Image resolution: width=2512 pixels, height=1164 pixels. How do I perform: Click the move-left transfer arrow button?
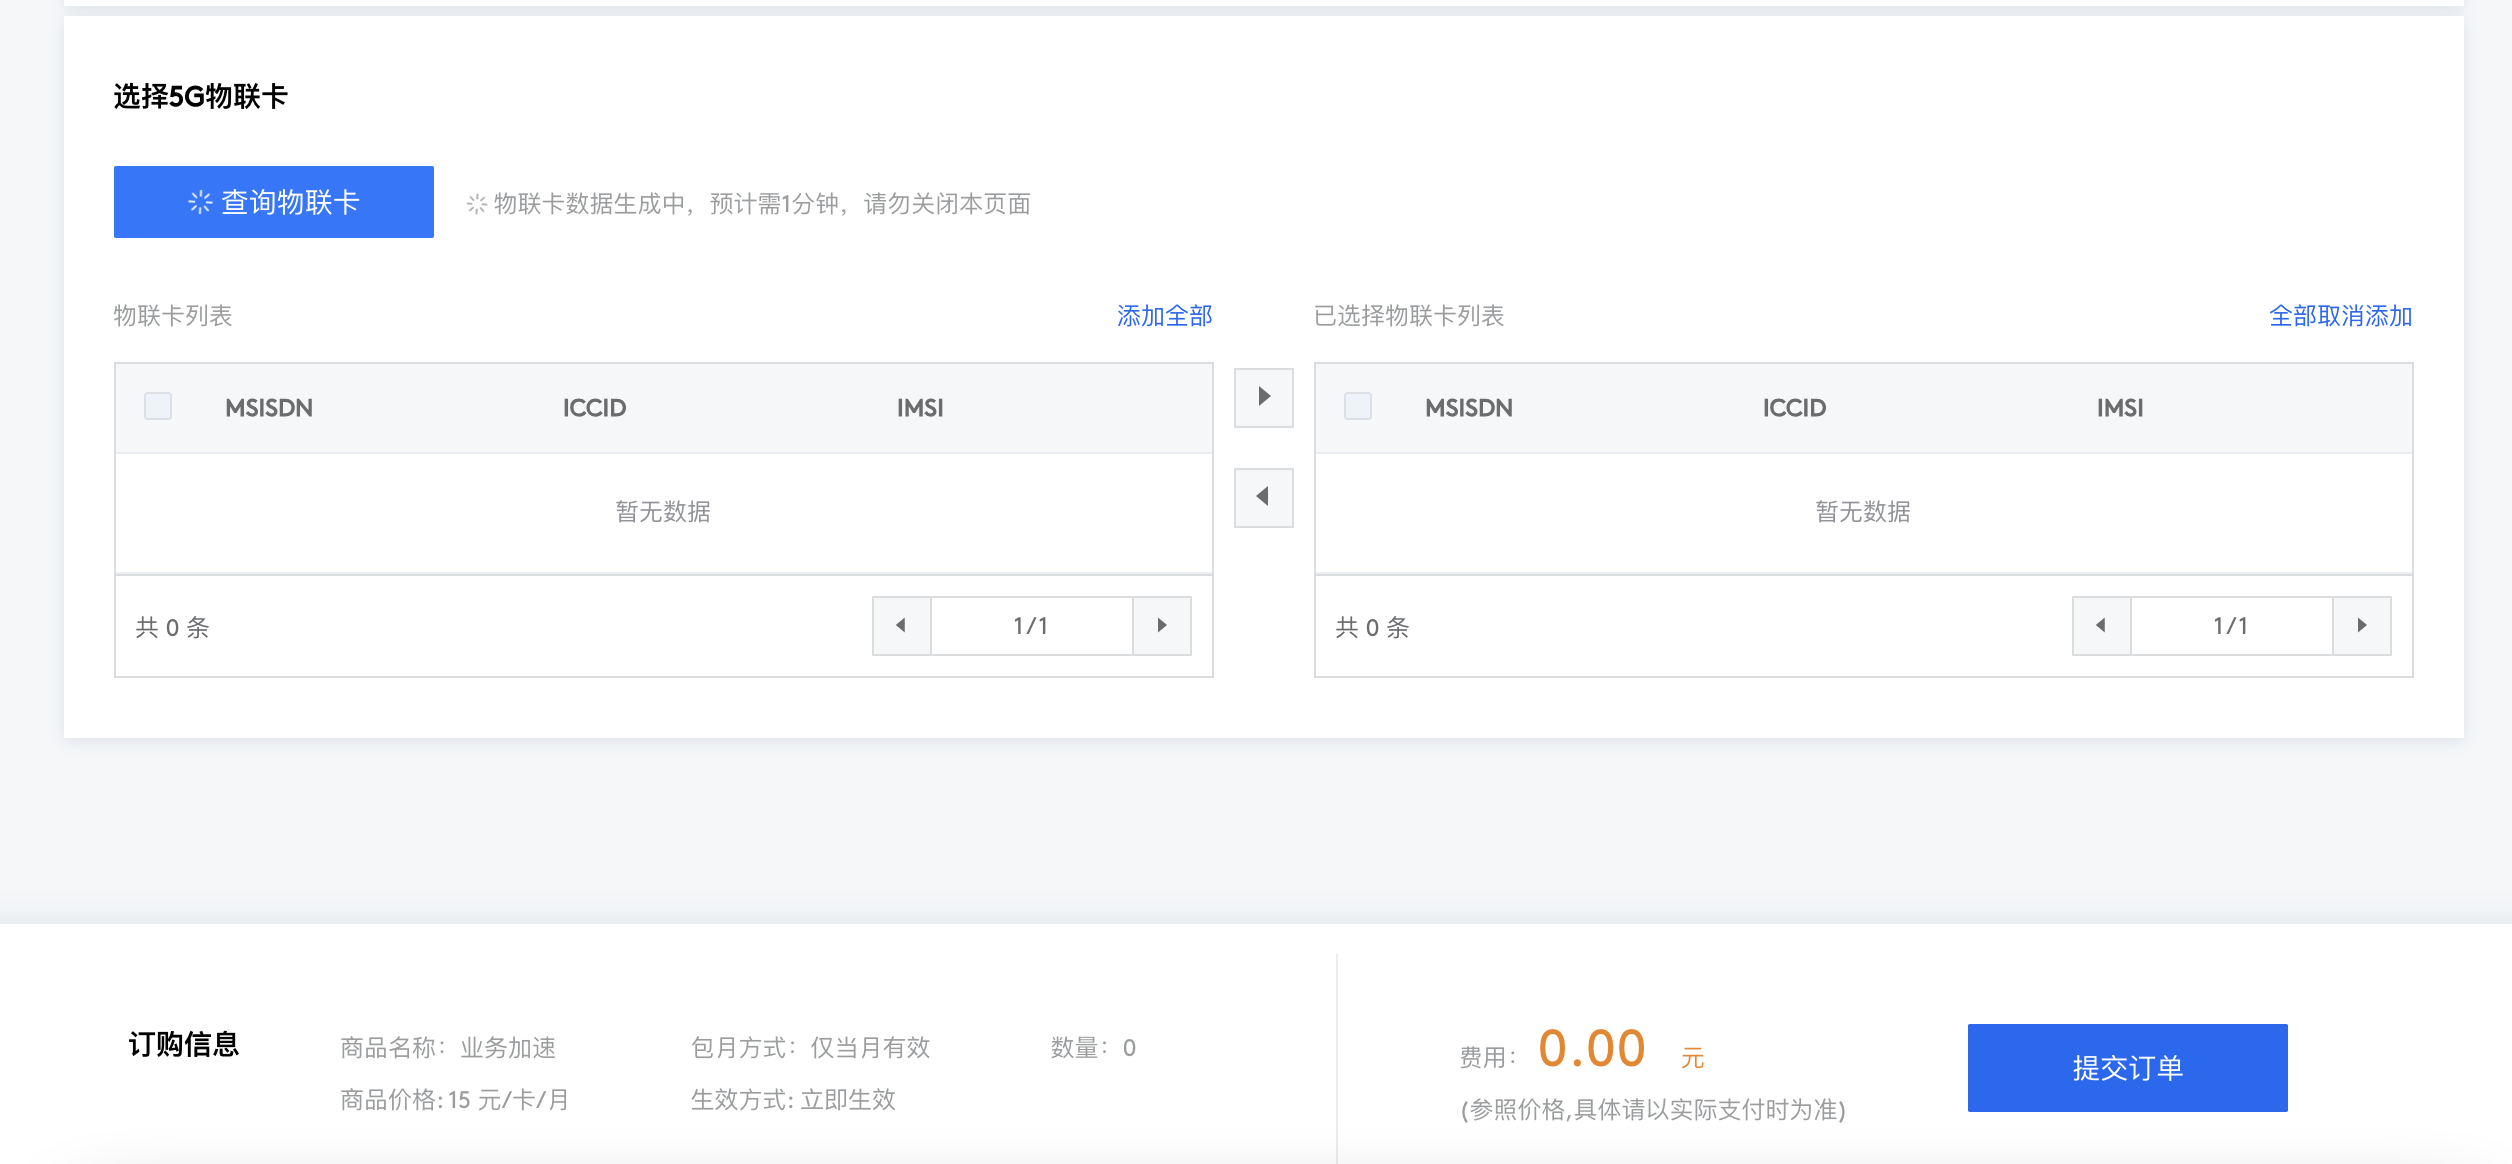click(1263, 497)
